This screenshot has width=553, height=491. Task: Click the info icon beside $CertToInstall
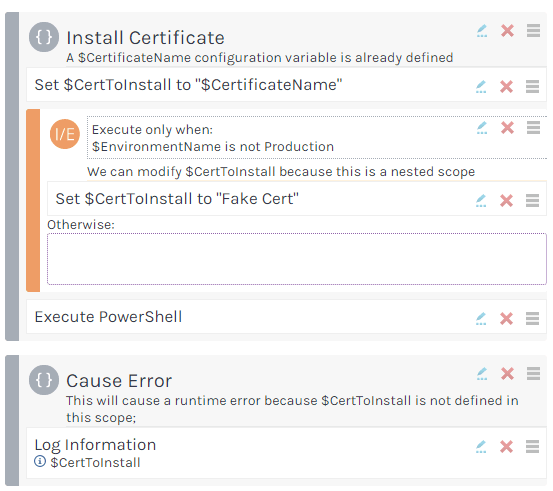click(x=40, y=461)
